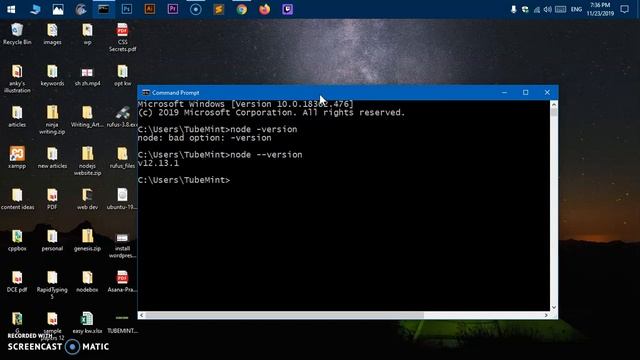
Task: Select the opt kw folder icon
Action: coord(122,76)
